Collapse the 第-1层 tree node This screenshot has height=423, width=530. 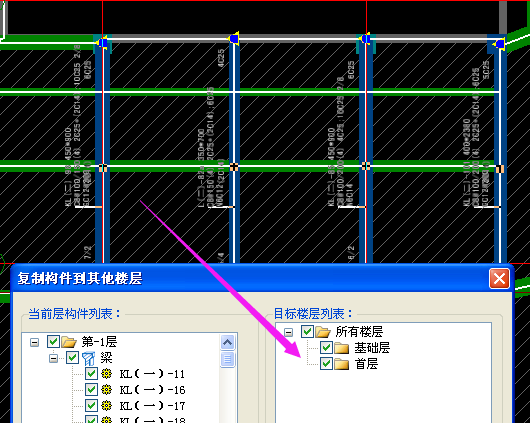pos(34,342)
